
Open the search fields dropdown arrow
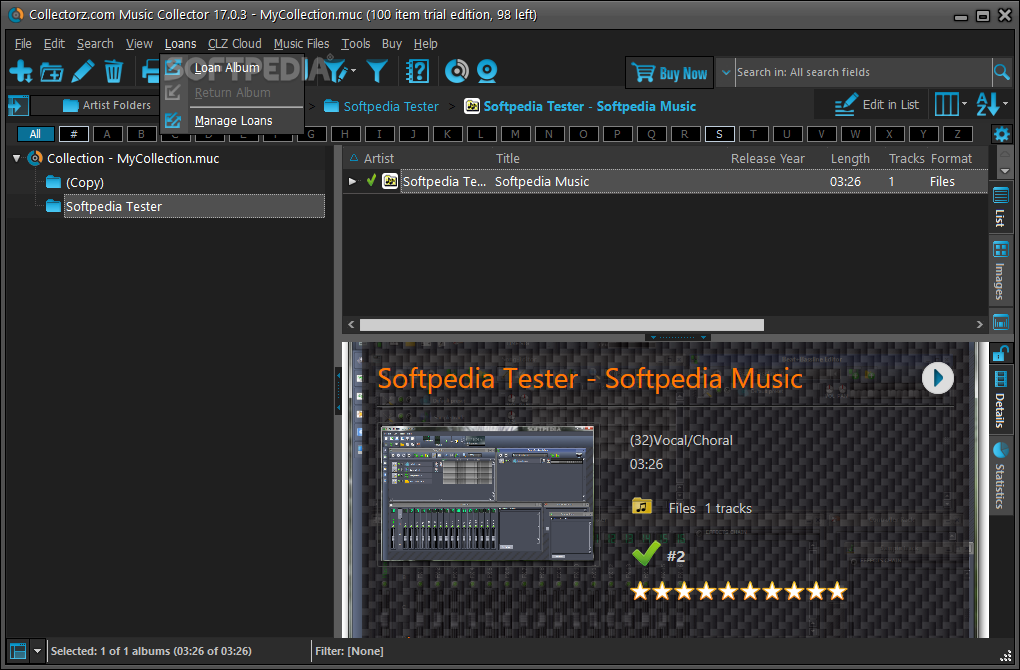tap(726, 72)
